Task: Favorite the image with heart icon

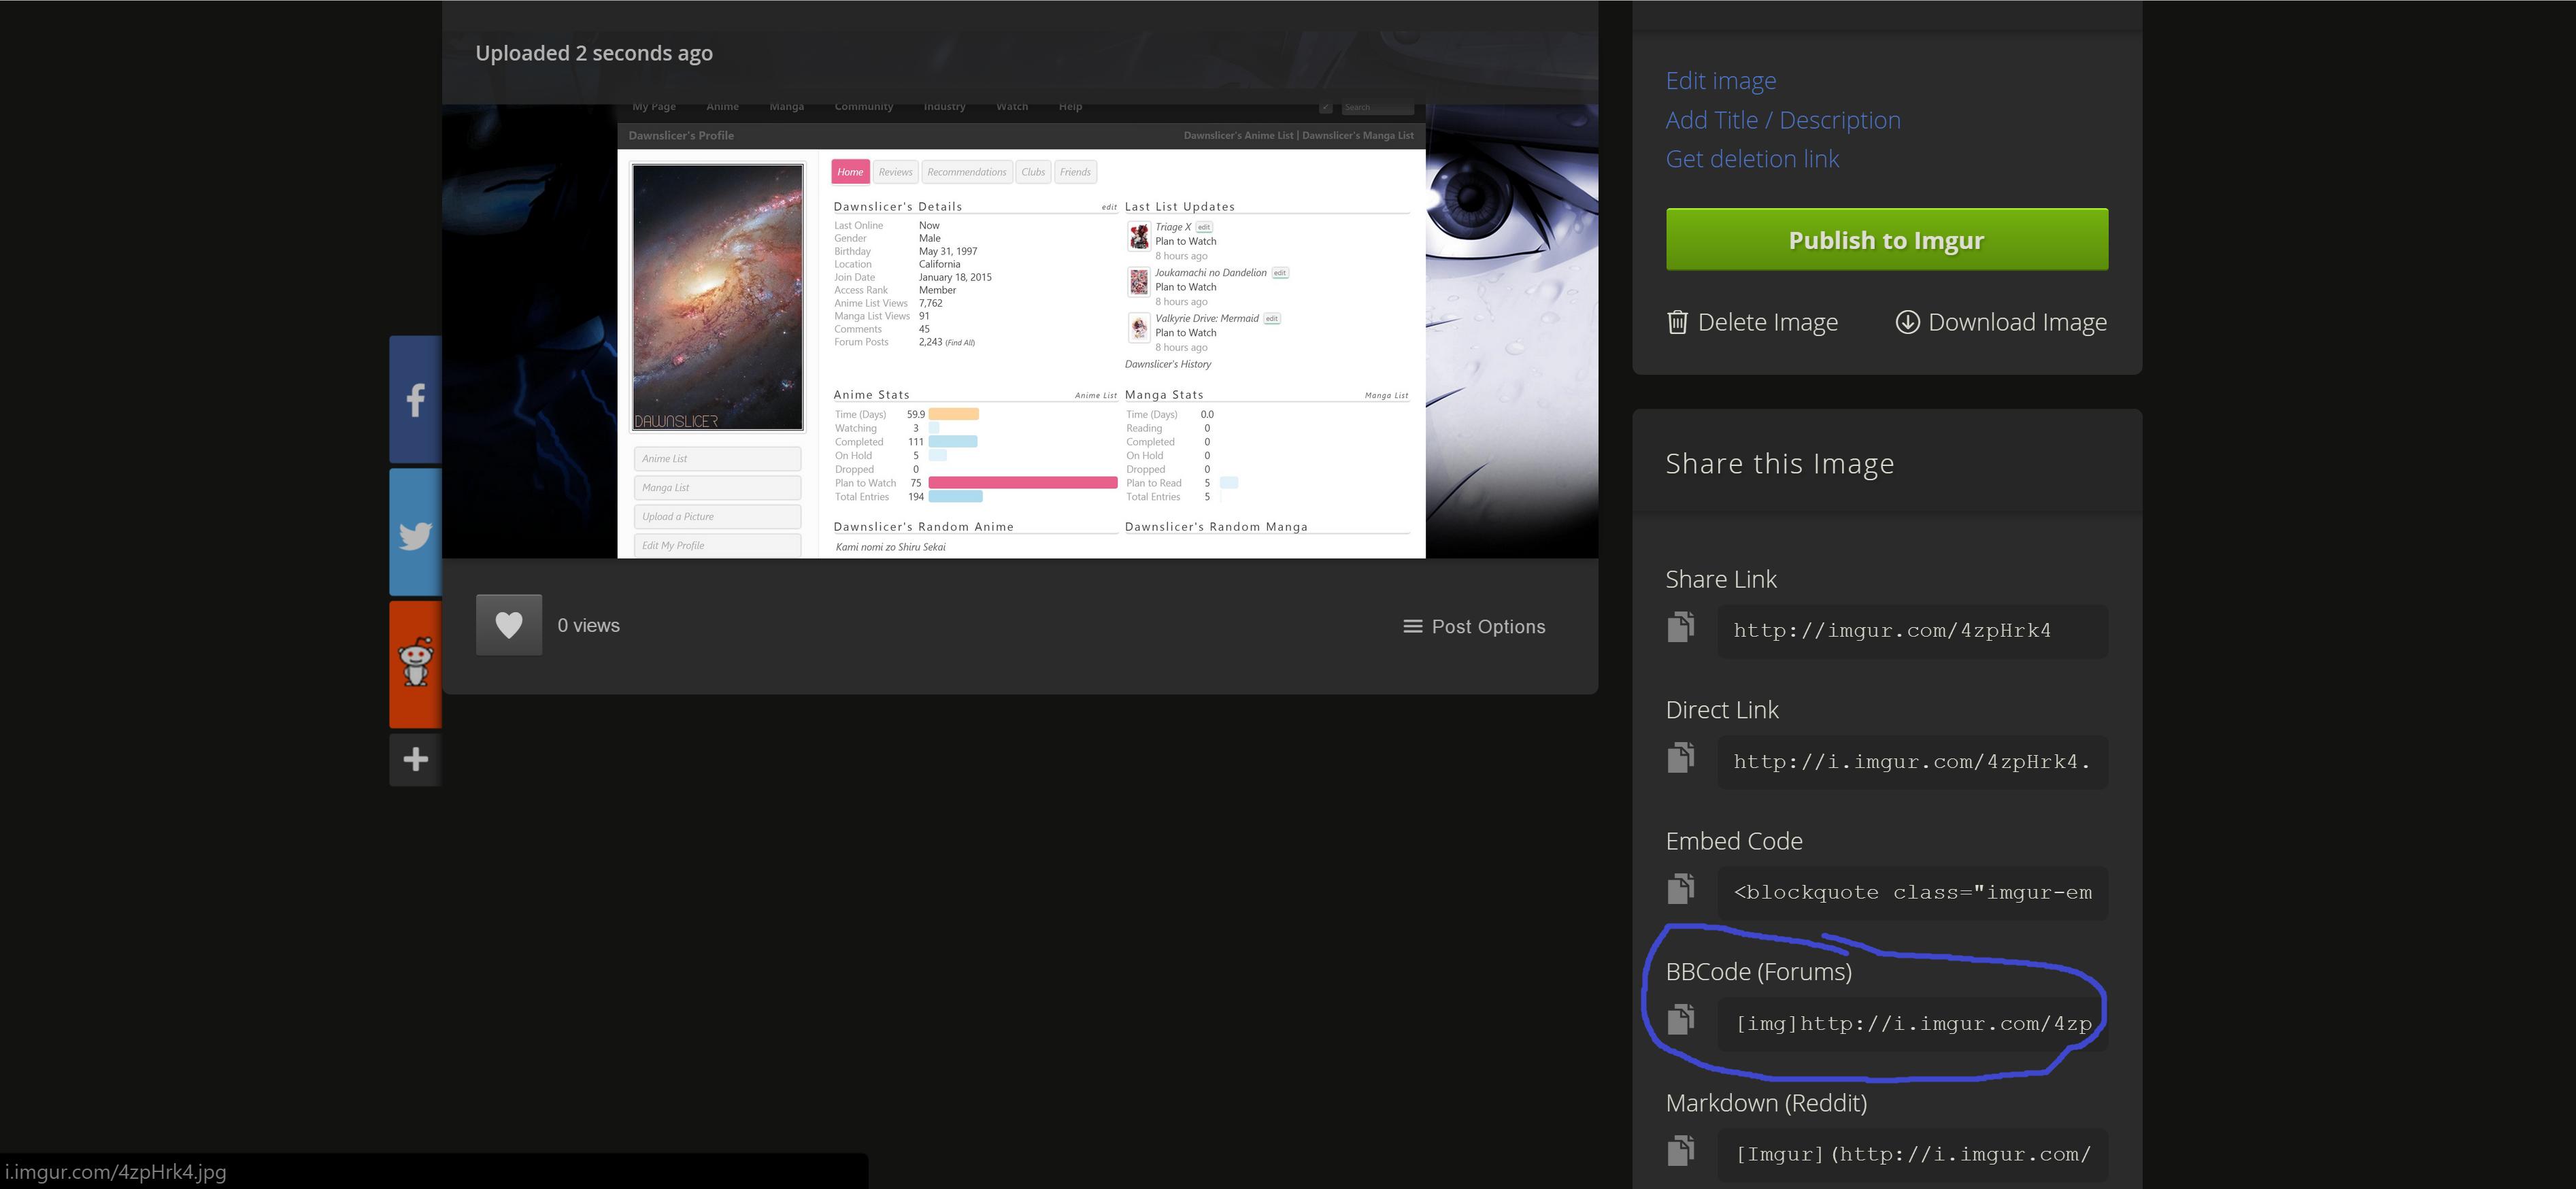Action: [508, 625]
